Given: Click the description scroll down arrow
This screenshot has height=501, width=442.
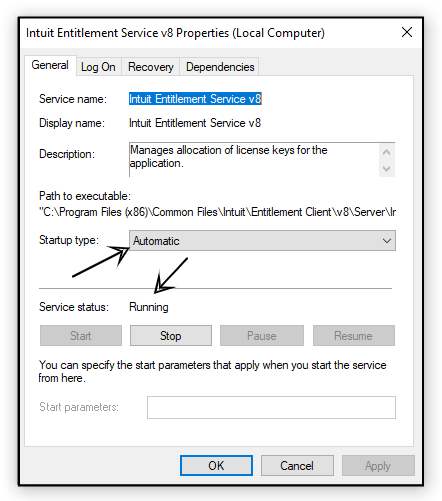Looking at the screenshot, I should coord(387,169).
